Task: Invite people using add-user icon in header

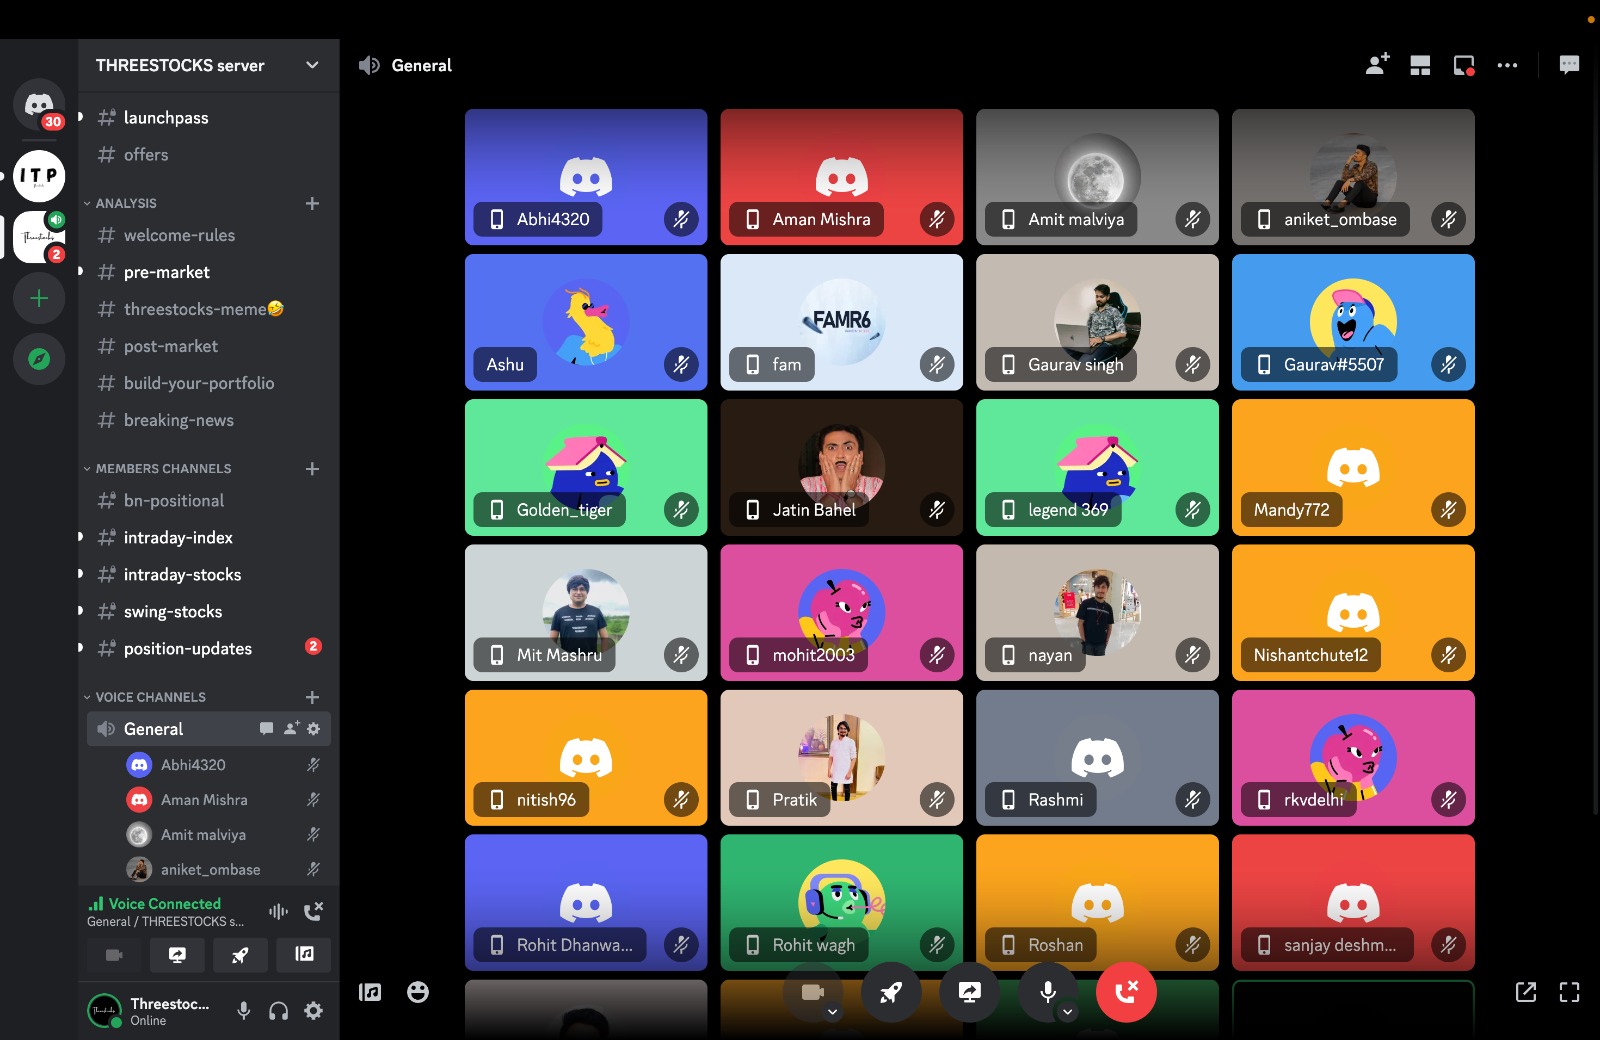Action: (1377, 65)
